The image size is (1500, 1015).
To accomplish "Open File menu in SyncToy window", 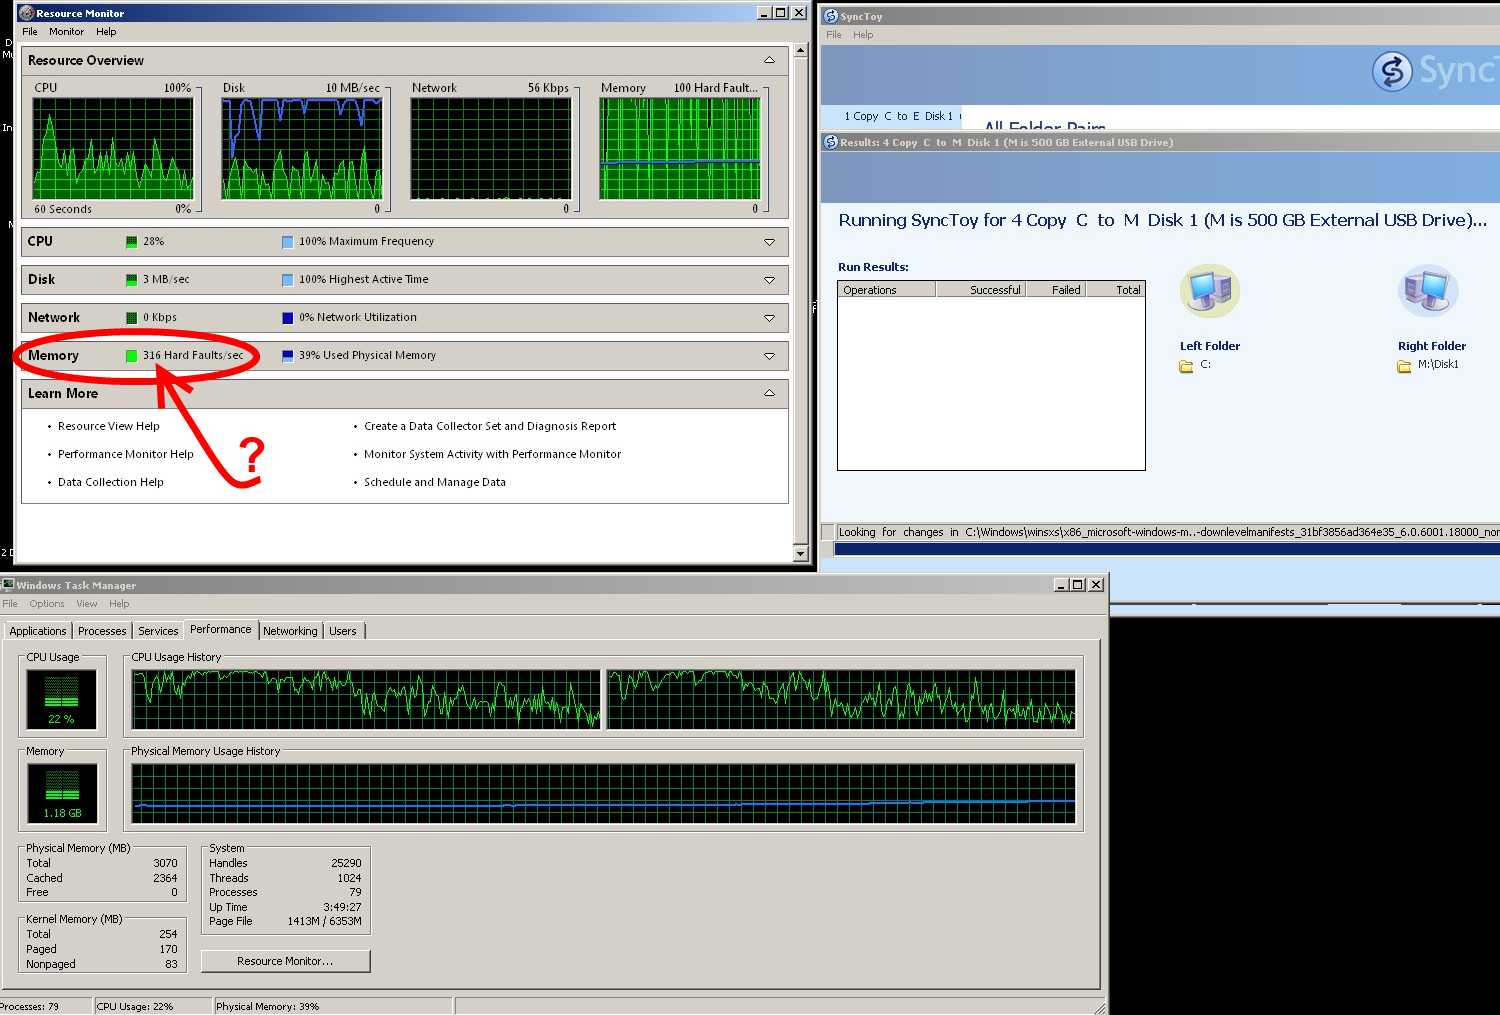I will (834, 35).
